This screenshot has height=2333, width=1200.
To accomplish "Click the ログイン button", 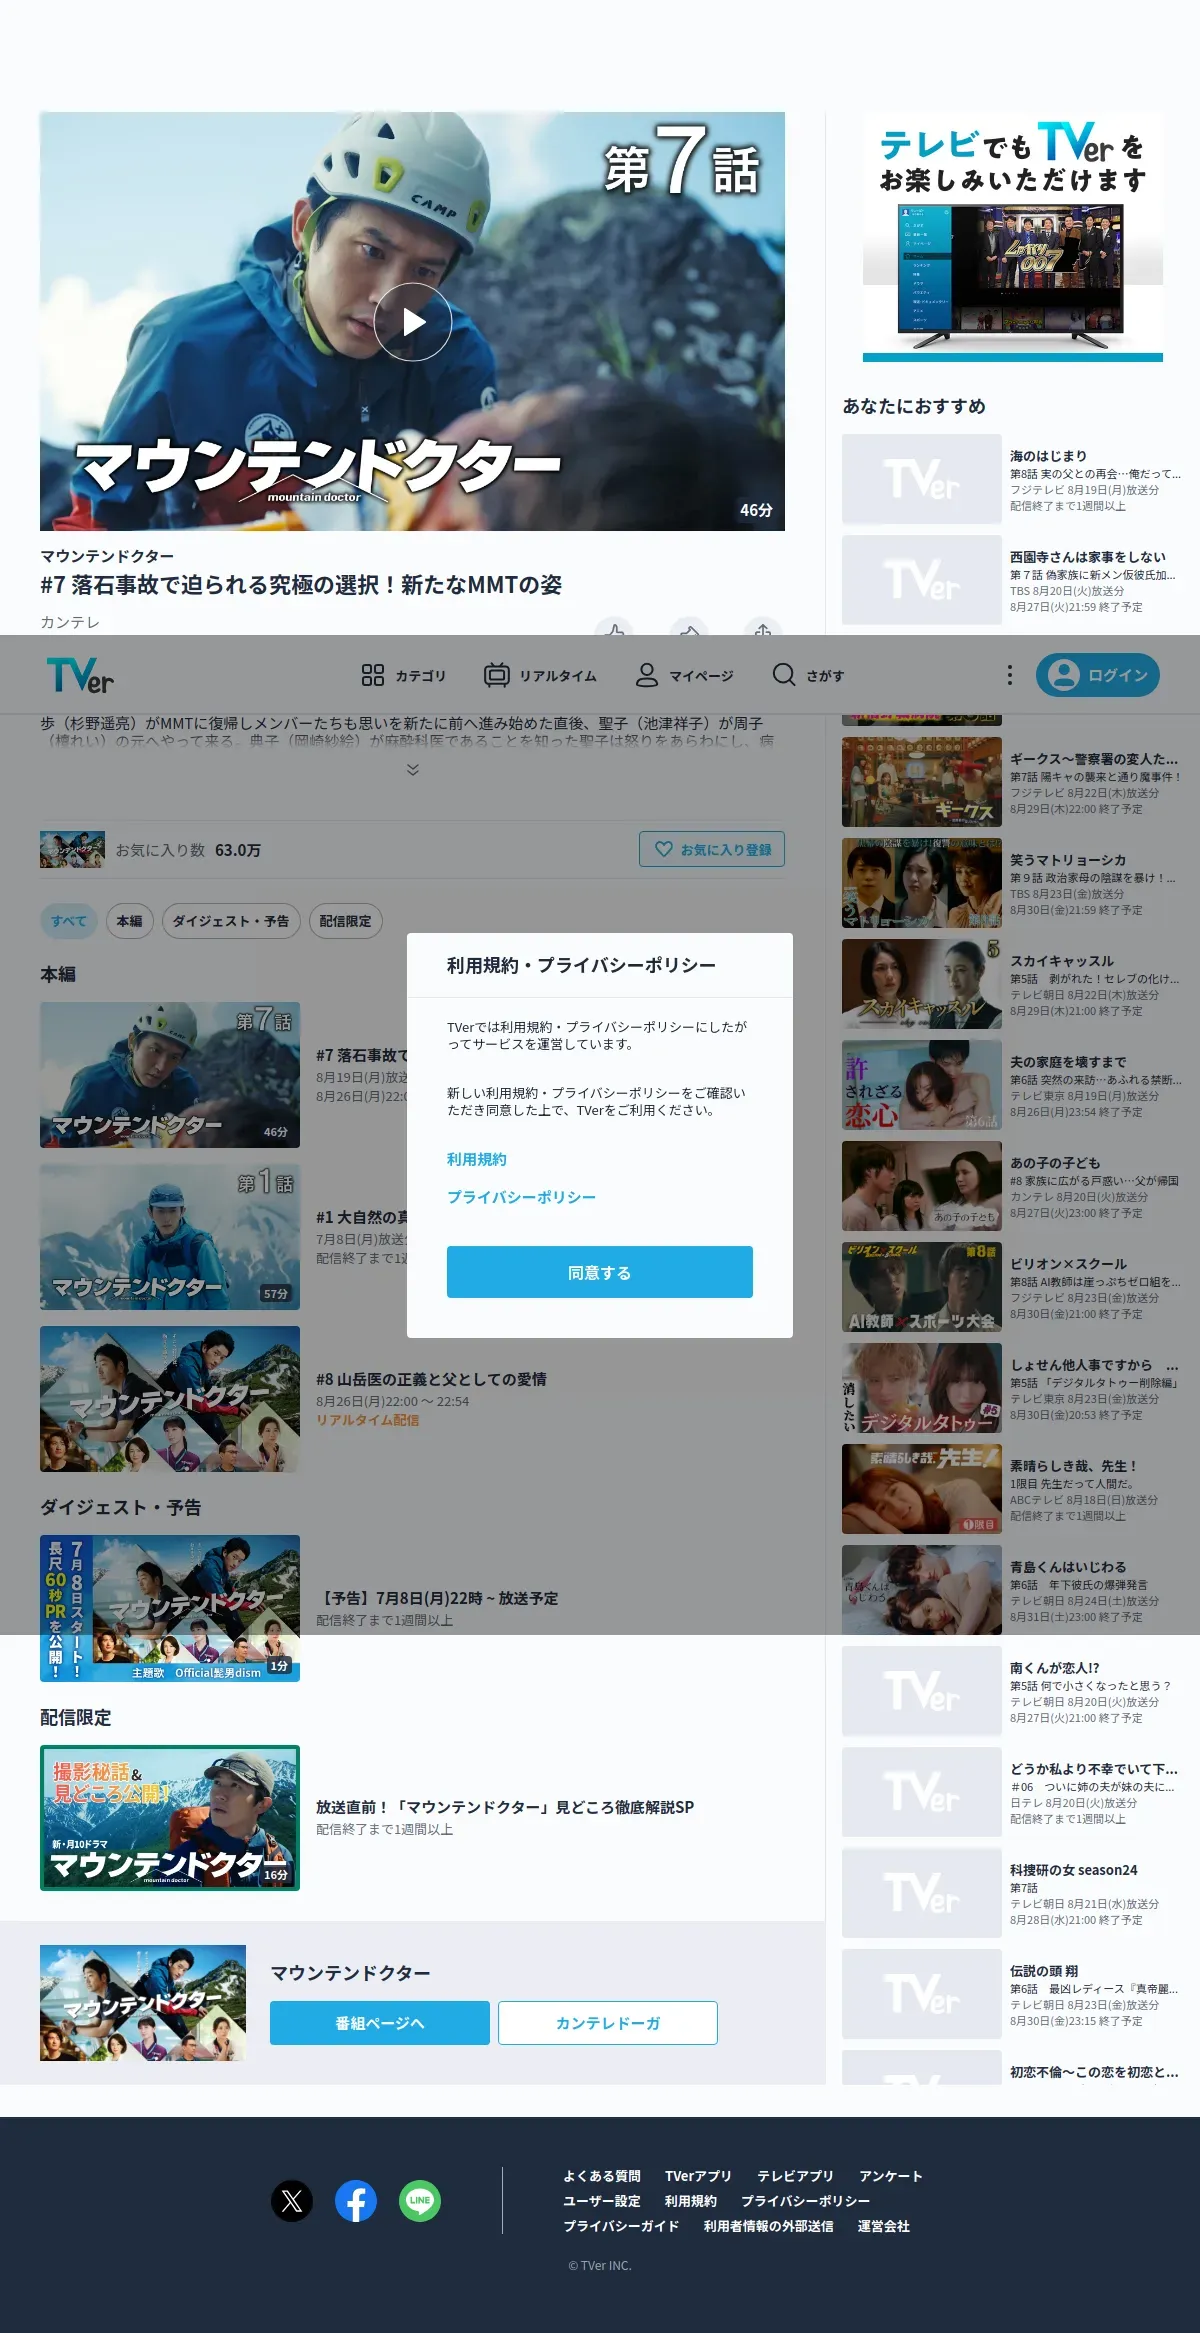I will 1098,675.
